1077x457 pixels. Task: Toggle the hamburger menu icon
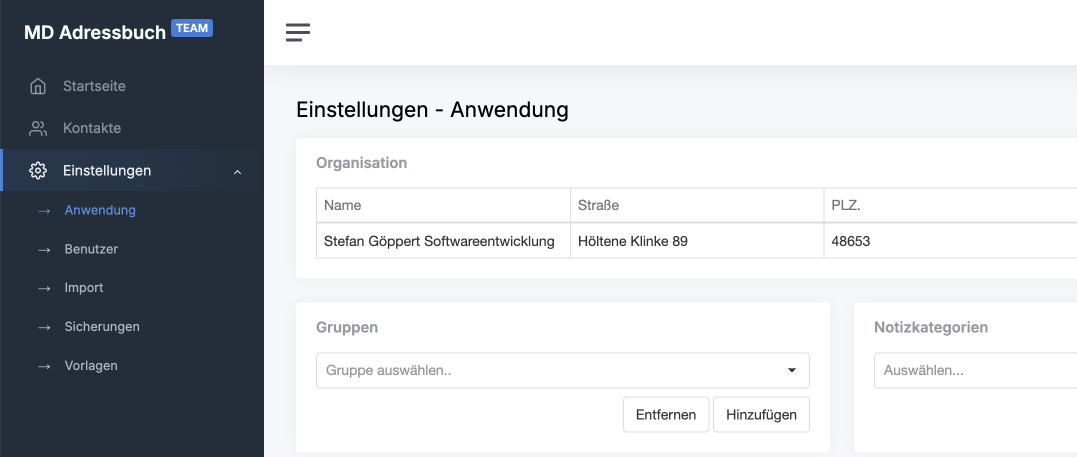point(298,32)
